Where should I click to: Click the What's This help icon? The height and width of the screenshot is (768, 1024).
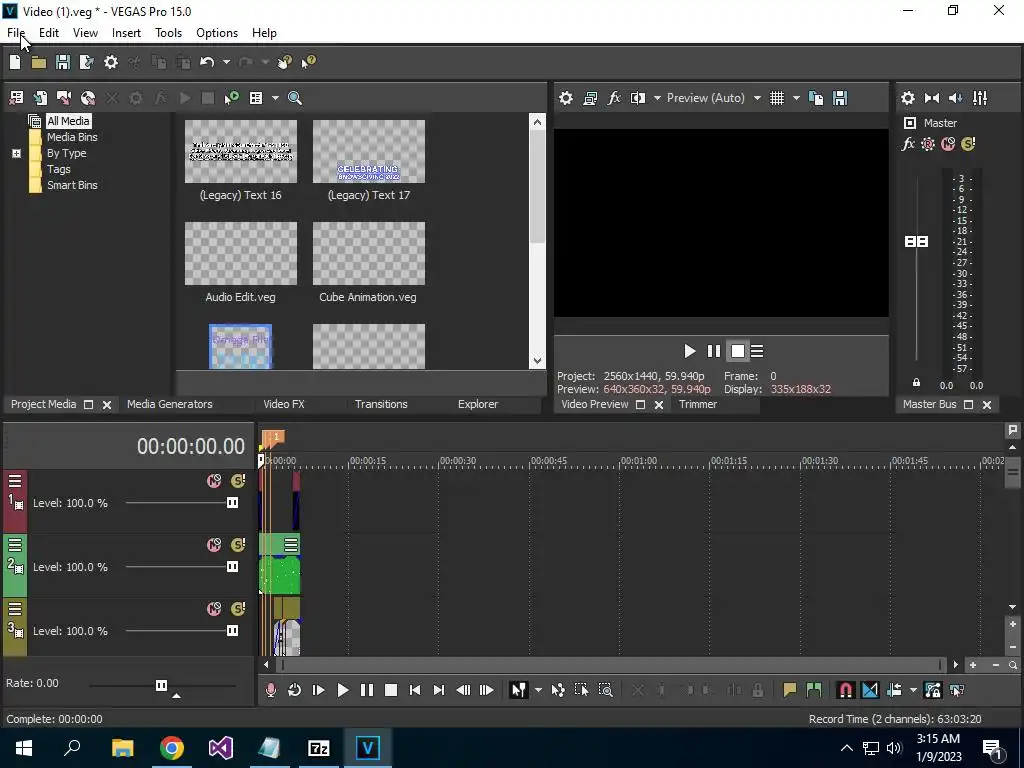click(308, 62)
